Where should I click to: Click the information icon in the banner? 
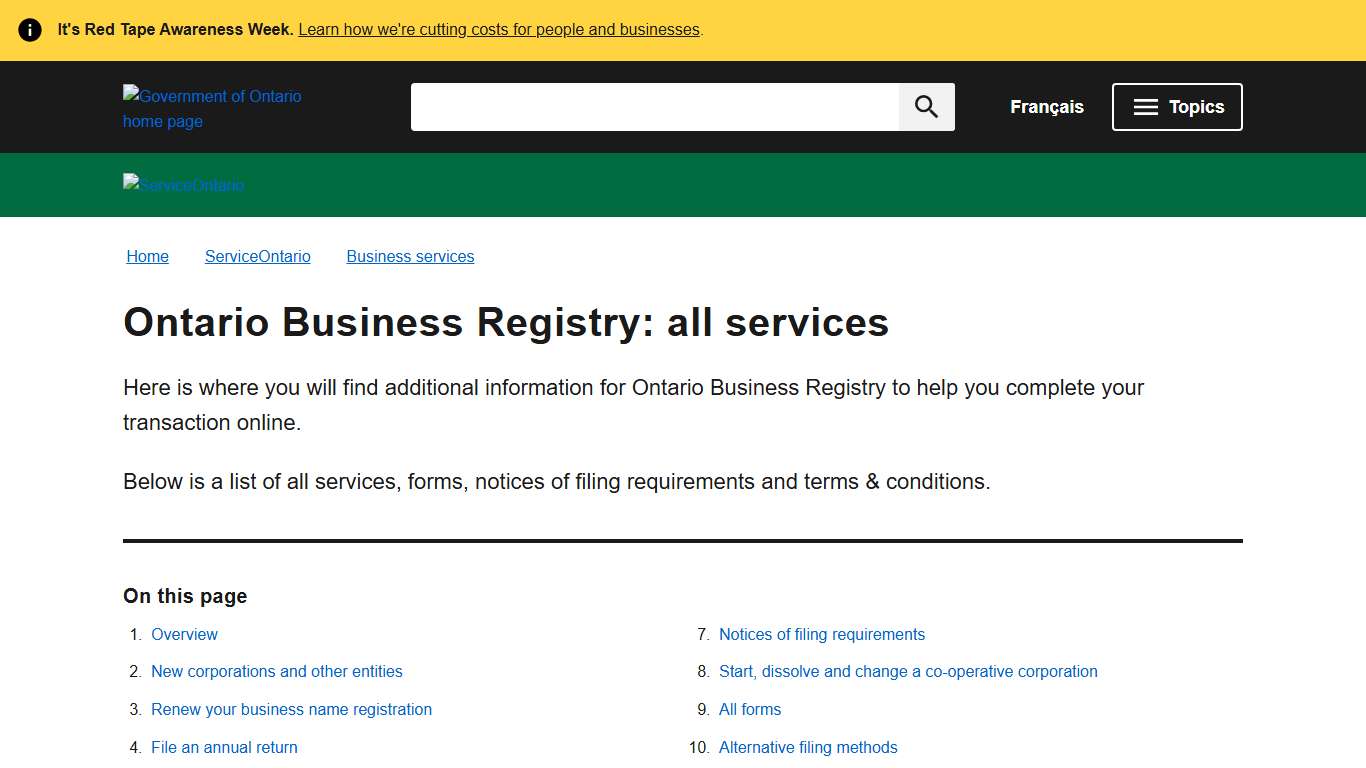coord(29,29)
